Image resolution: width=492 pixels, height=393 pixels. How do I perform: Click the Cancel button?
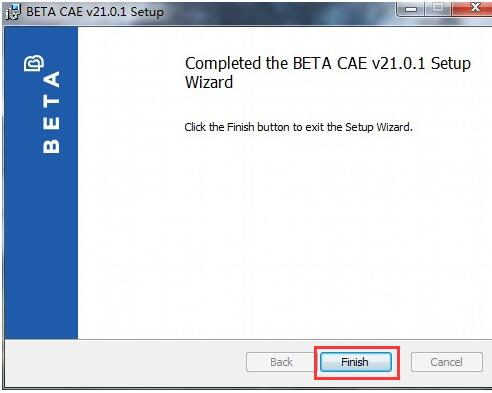click(x=447, y=362)
